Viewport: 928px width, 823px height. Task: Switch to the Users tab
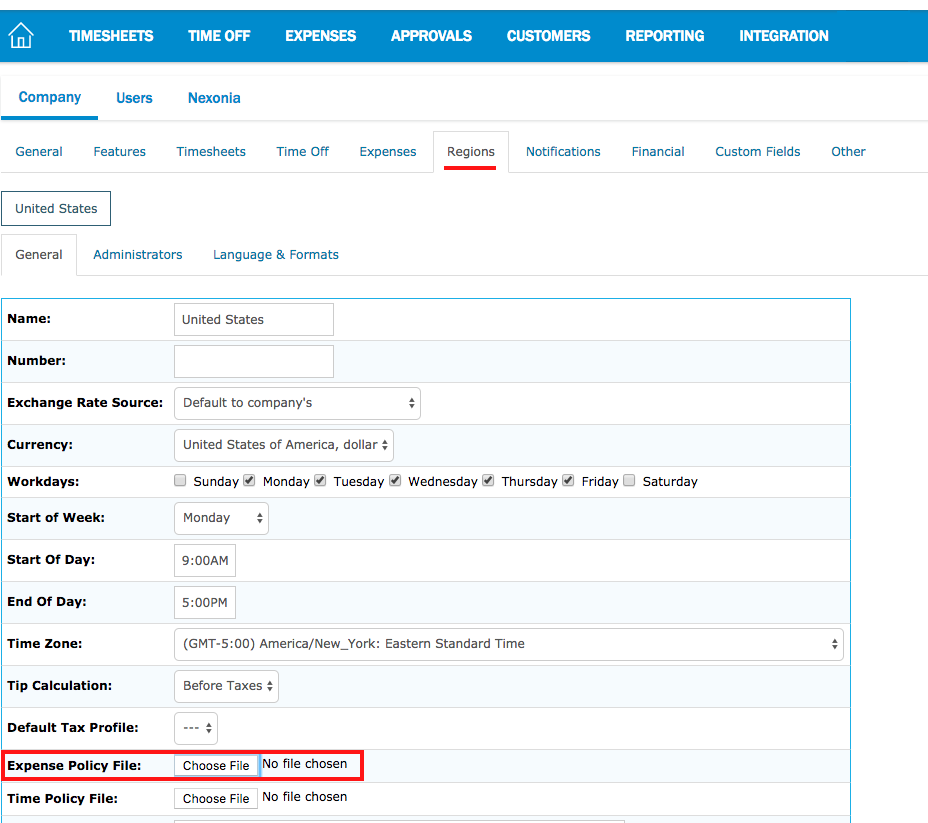point(134,98)
